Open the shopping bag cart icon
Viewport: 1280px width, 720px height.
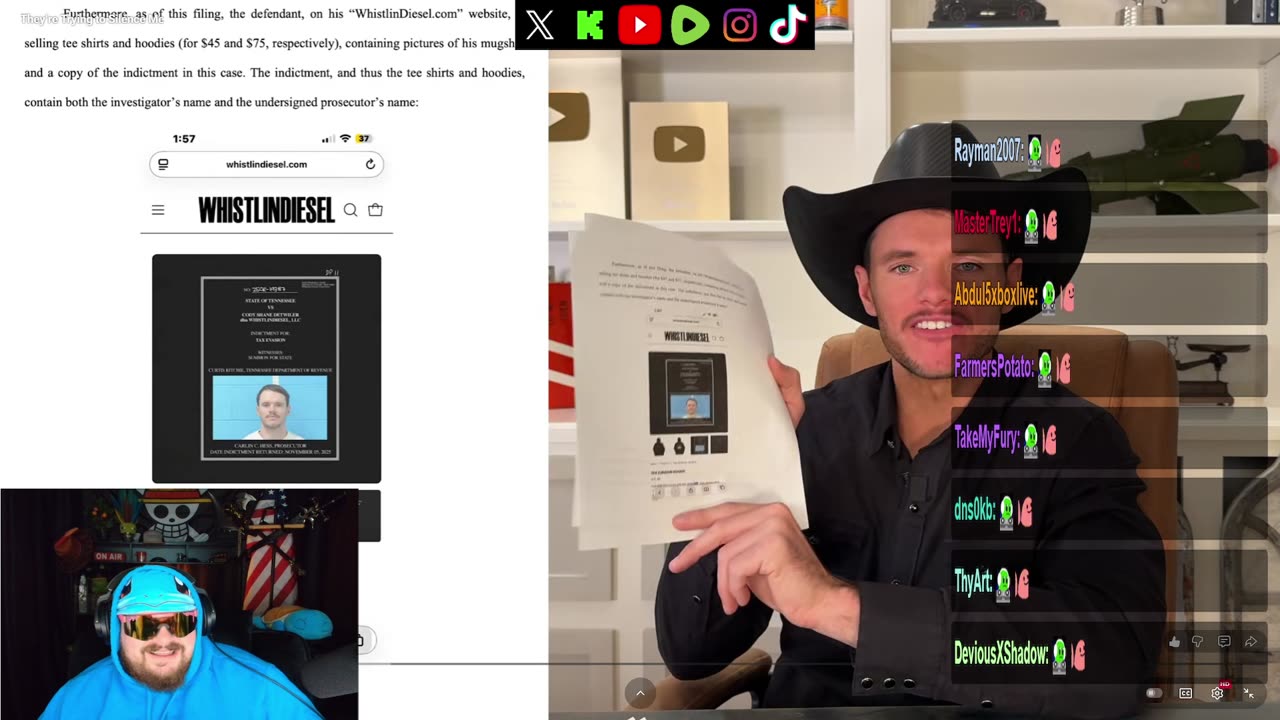(x=375, y=210)
